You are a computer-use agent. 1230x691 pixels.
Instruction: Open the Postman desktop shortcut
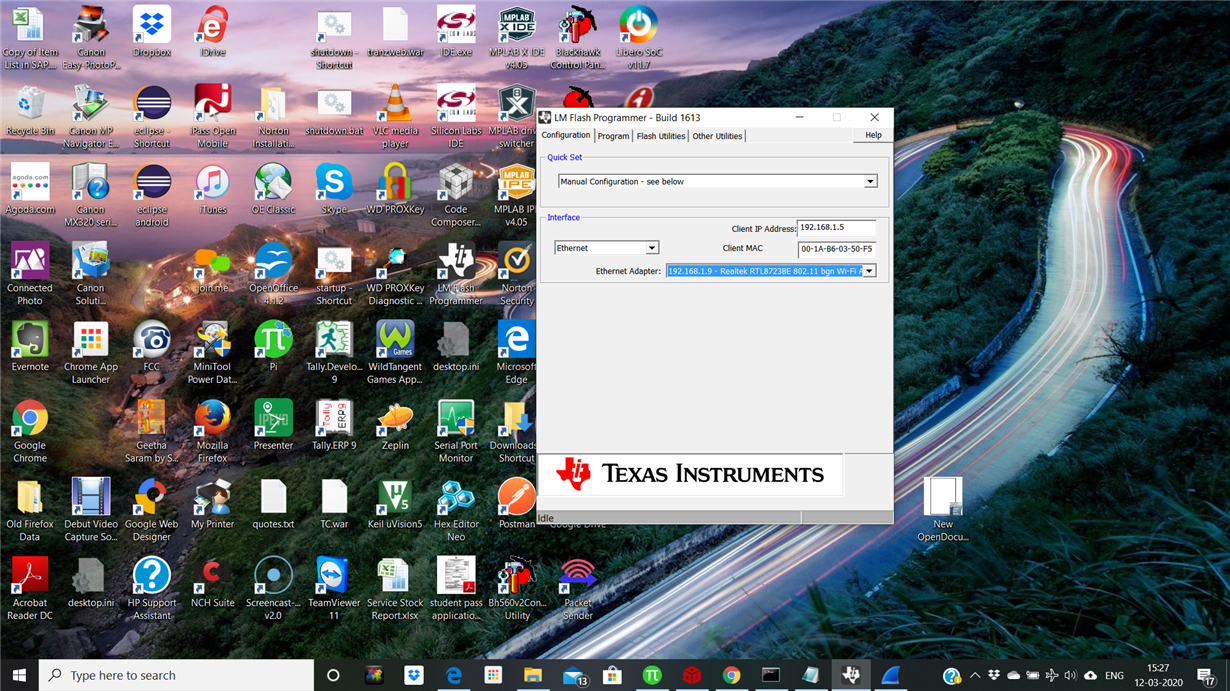[x=516, y=504]
